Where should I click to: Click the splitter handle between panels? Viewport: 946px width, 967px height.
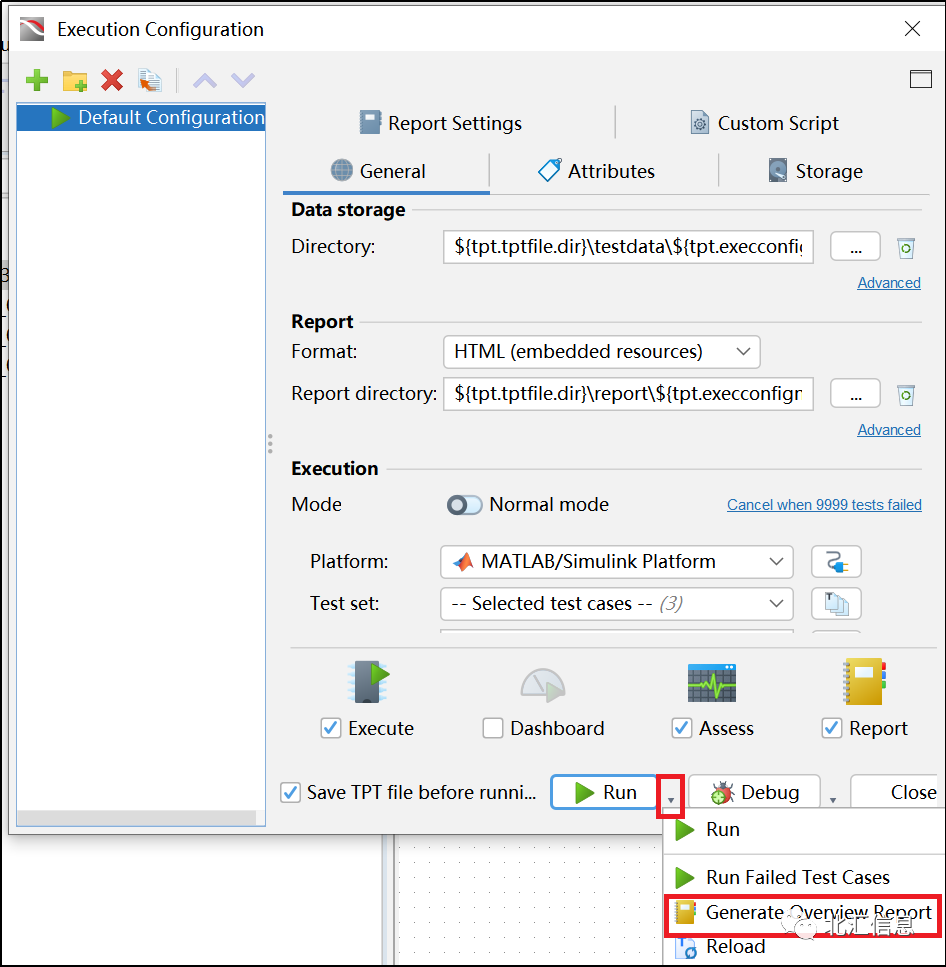pos(270,444)
